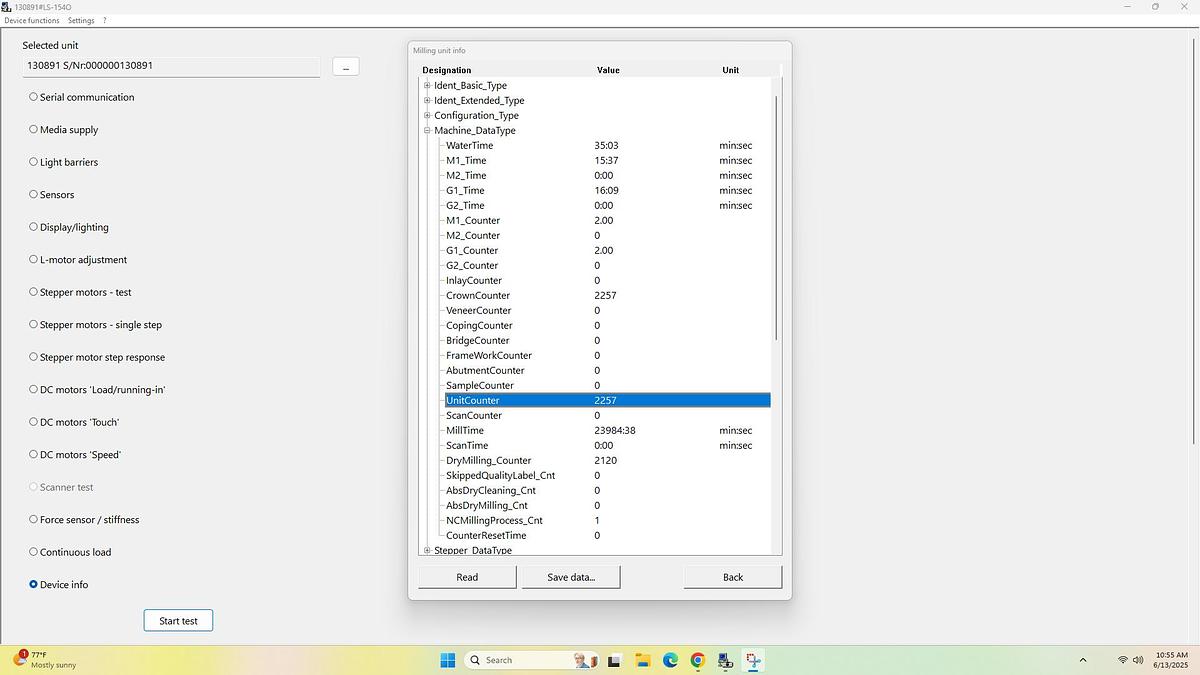Select the Continuous load radio option

point(34,552)
